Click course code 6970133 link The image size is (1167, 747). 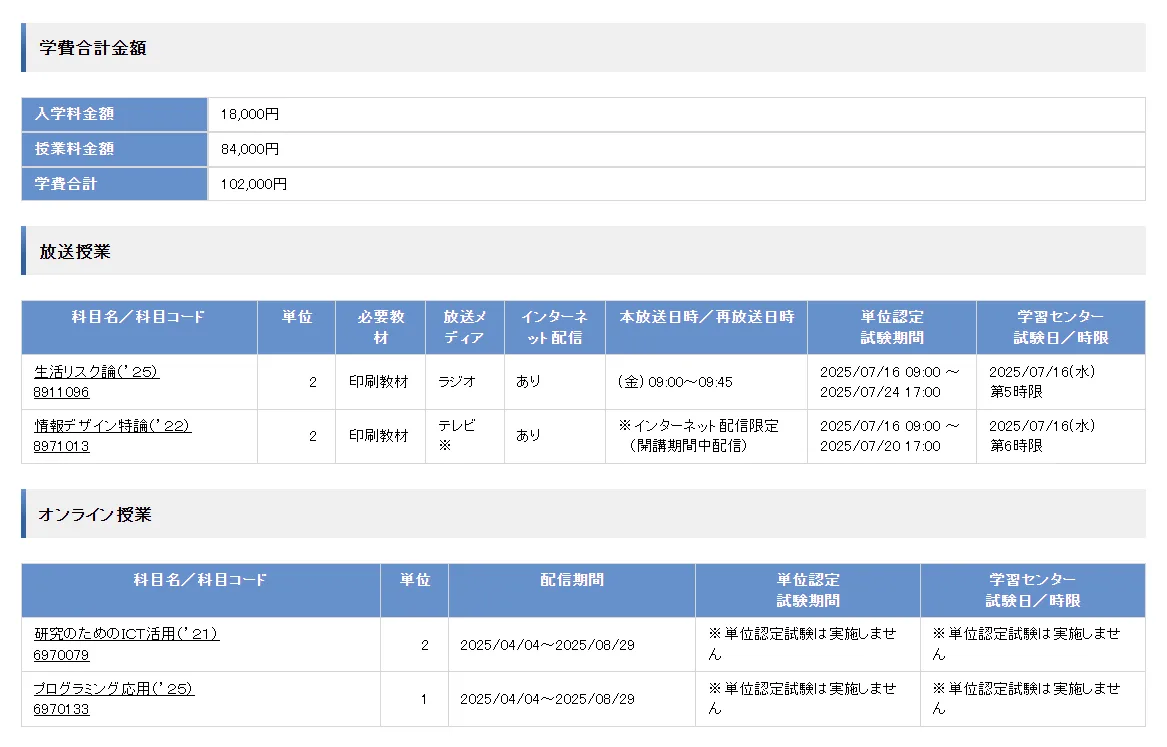click(x=61, y=709)
